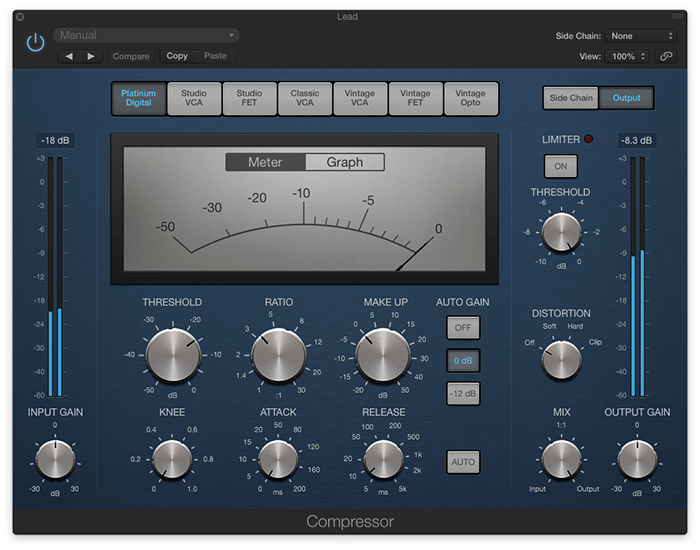Image resolution: width=700 pixels, height=550 pixels.
Task: Toggle the plug-in power button
Action: tap(36, 43)
